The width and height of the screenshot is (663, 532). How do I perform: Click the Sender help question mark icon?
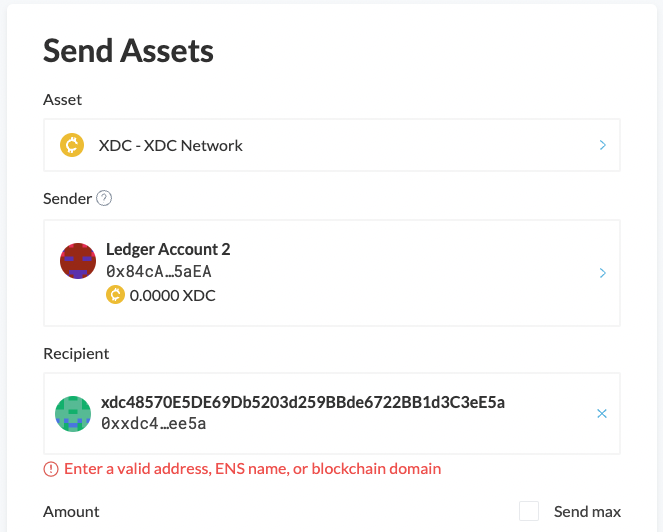click(x=103, y=199)
